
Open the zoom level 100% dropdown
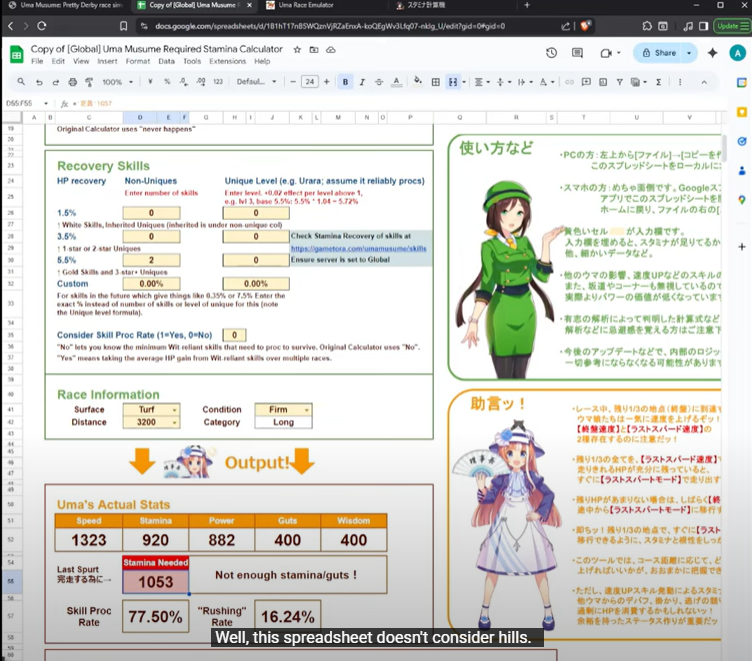116,82
